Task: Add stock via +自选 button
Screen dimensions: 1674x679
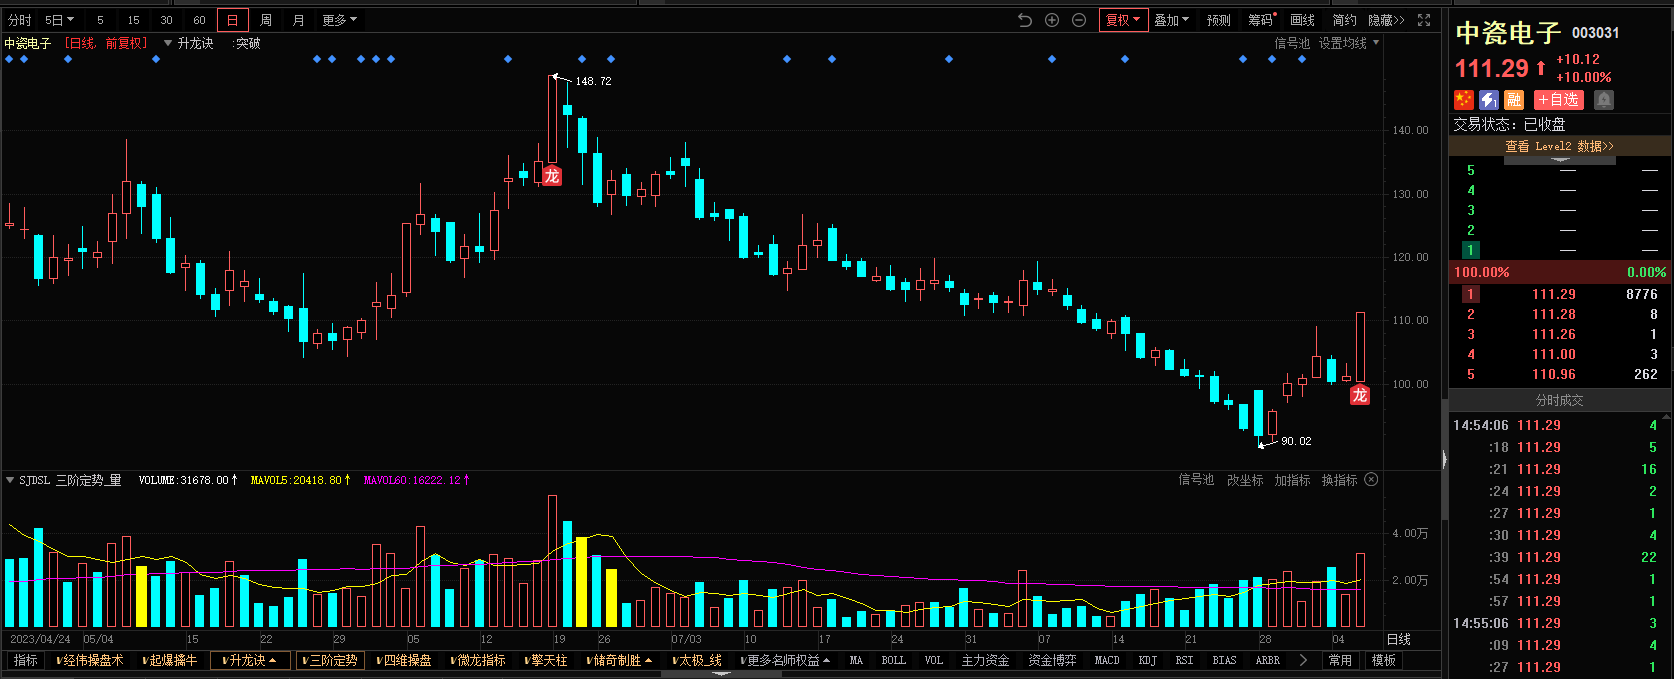Action: [1559, 100]
